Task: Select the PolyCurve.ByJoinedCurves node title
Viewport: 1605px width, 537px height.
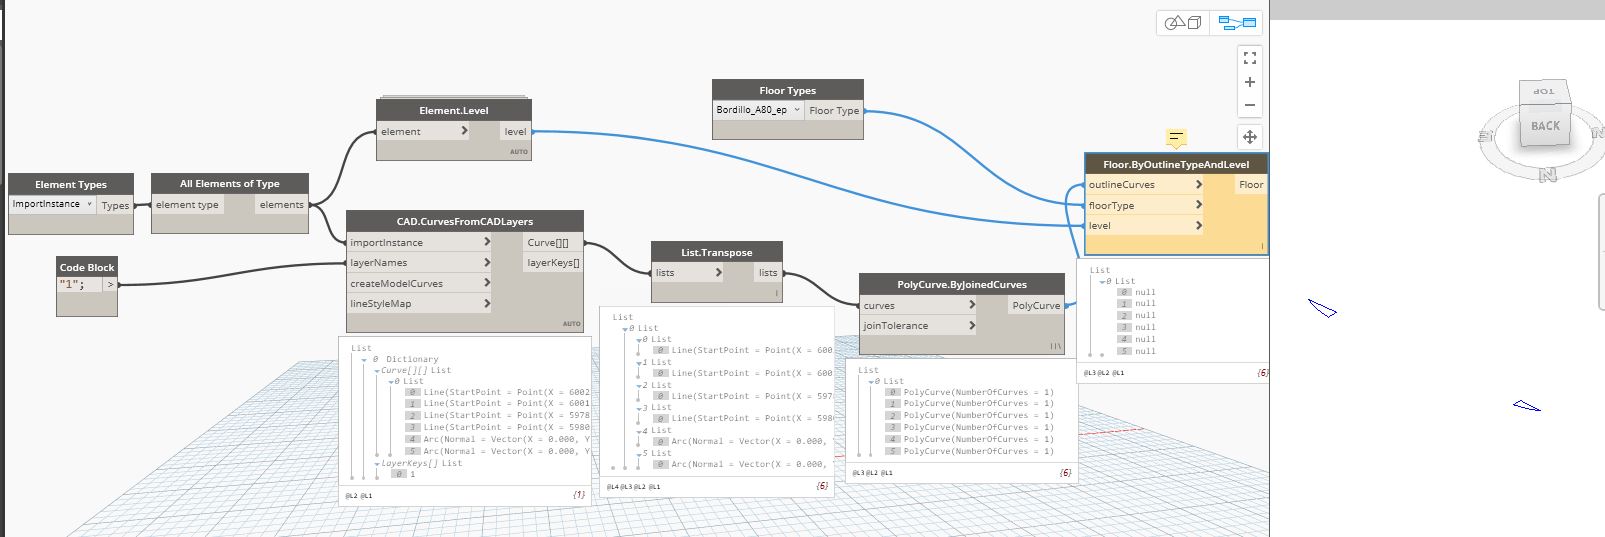Action: pyautogui.click(x=962, y=284)
